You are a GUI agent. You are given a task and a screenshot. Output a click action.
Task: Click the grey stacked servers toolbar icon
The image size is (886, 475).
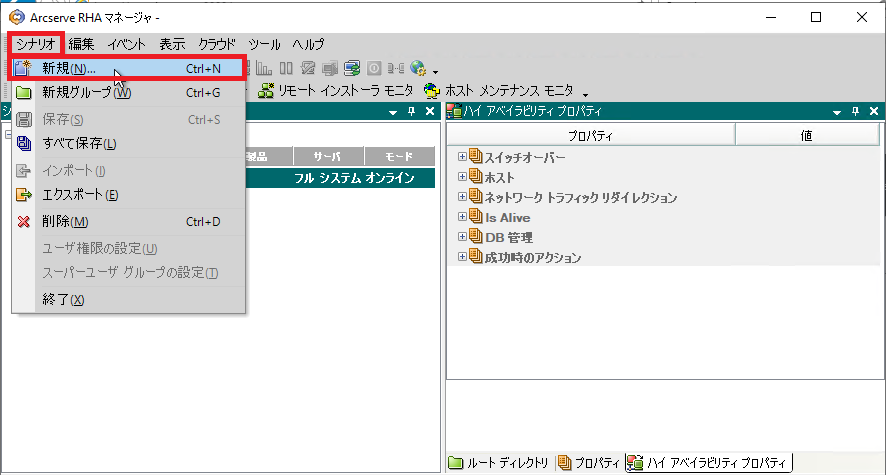click(x=330, y=68)
